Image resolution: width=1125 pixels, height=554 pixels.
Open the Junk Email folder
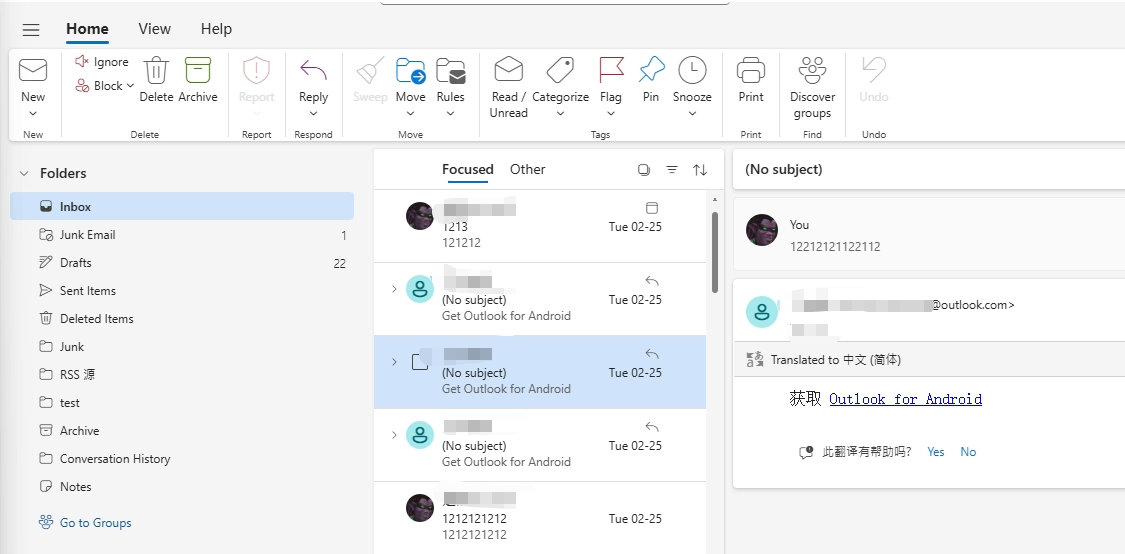pyautogui.click(x=182, y=235)
